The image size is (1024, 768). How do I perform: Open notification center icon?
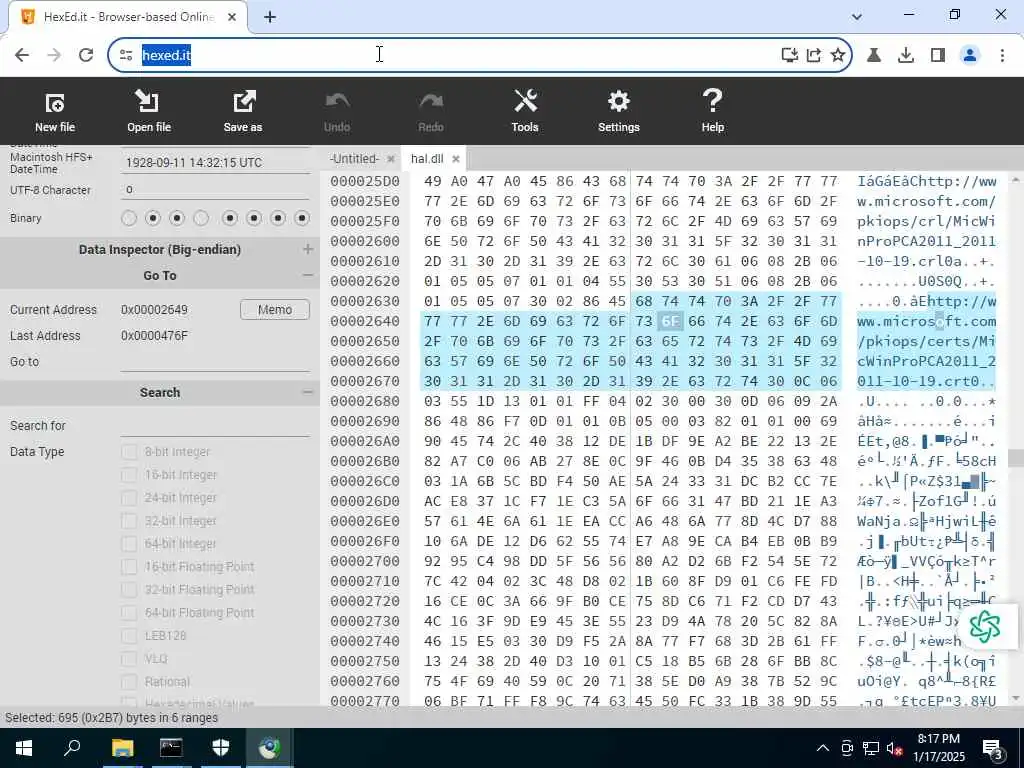(993, 748)
